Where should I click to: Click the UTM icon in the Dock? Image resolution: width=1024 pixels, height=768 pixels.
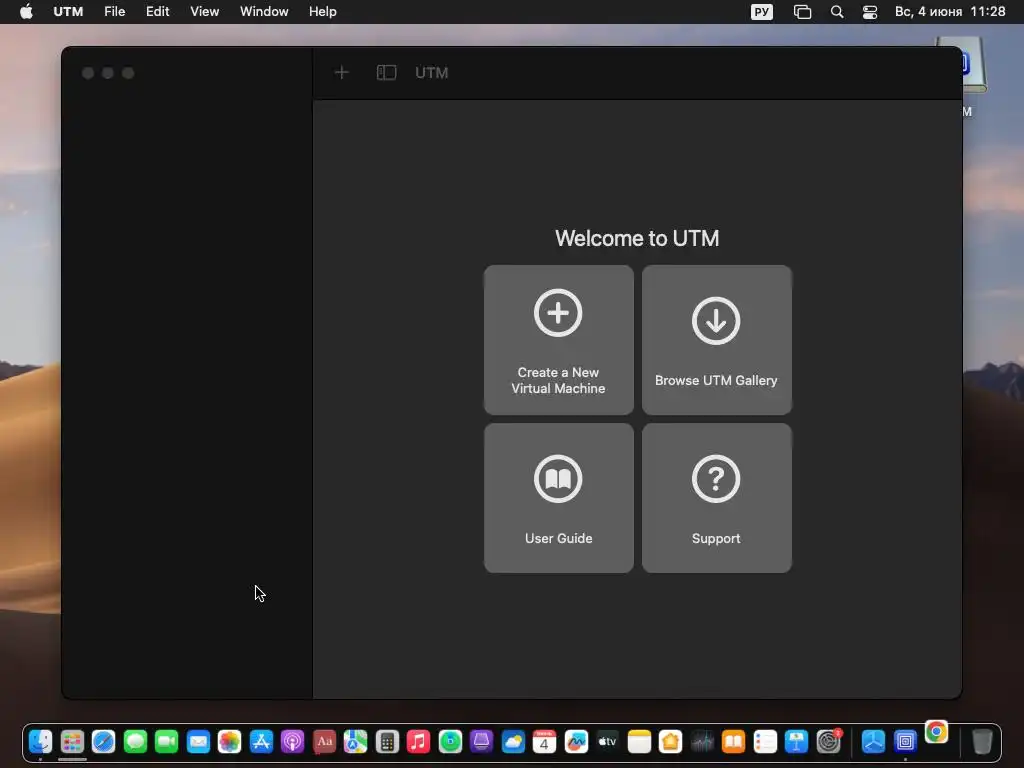[905, 742]
